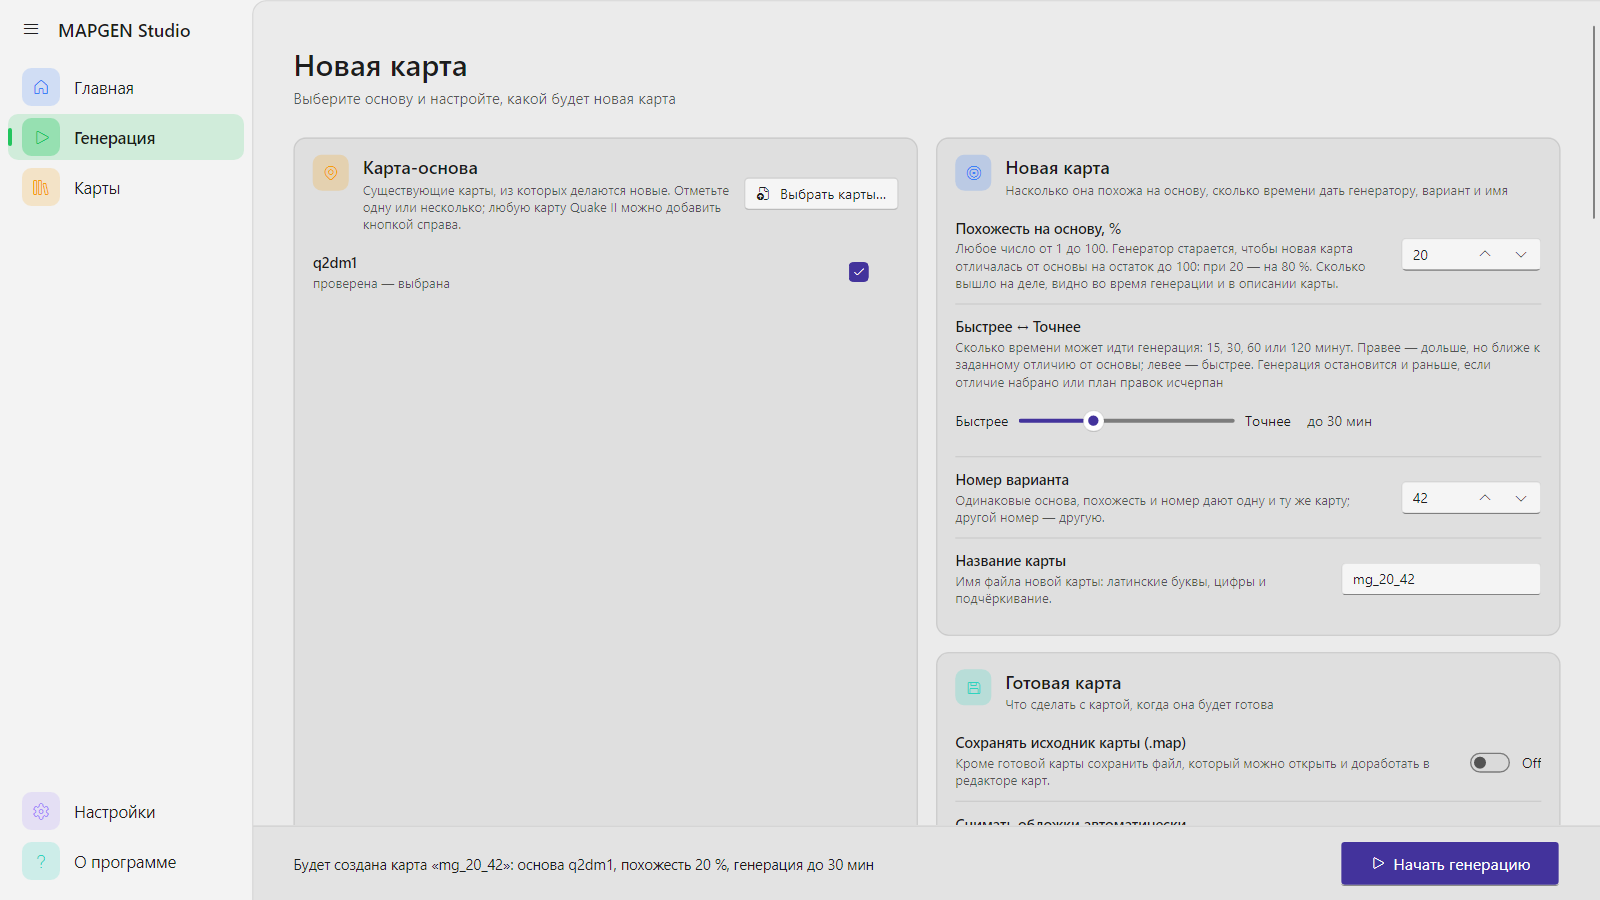Click the Главная home icon
Viewport: 1600px width, 900px height.
tap(41, 87)
